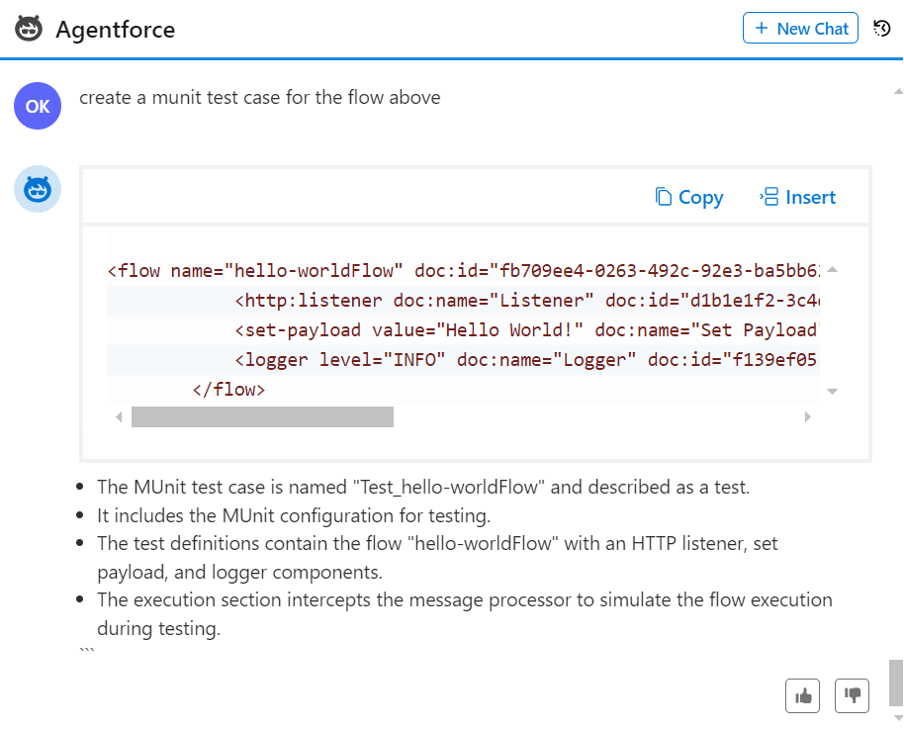Viewport: 904px width, 730px height.
Task: Click the up arrow in the code block scrollbar
Action: [x=832, y=268]
